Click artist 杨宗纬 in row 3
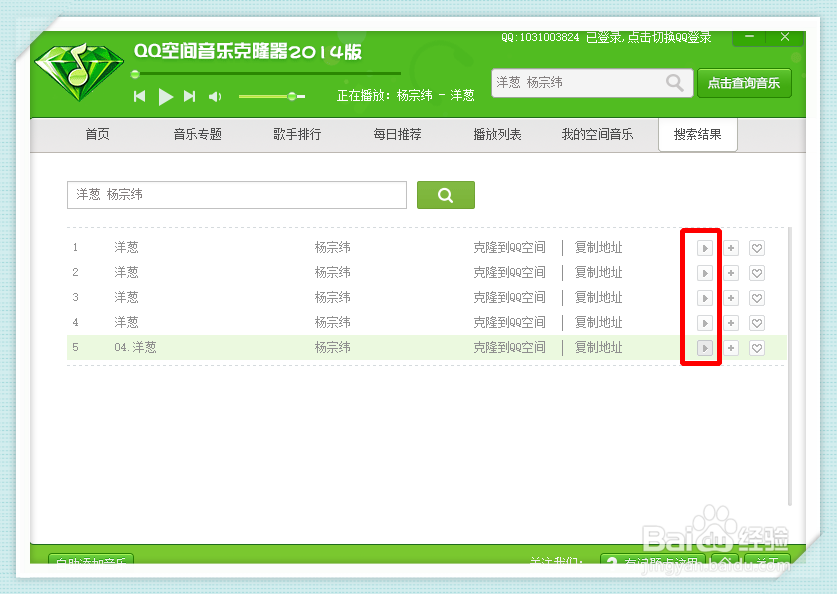This screenshot has width=837, height=594. [333, 297]
